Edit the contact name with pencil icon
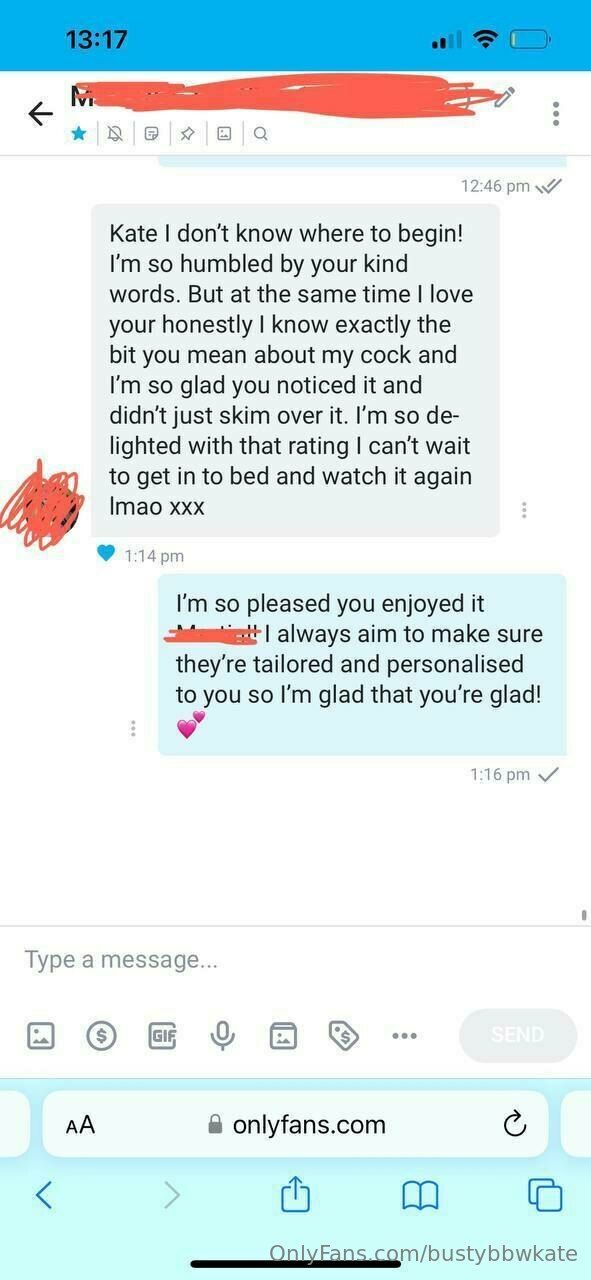Image resolution: width=591 pixels, height=1280 pixels. coord(505,97)
